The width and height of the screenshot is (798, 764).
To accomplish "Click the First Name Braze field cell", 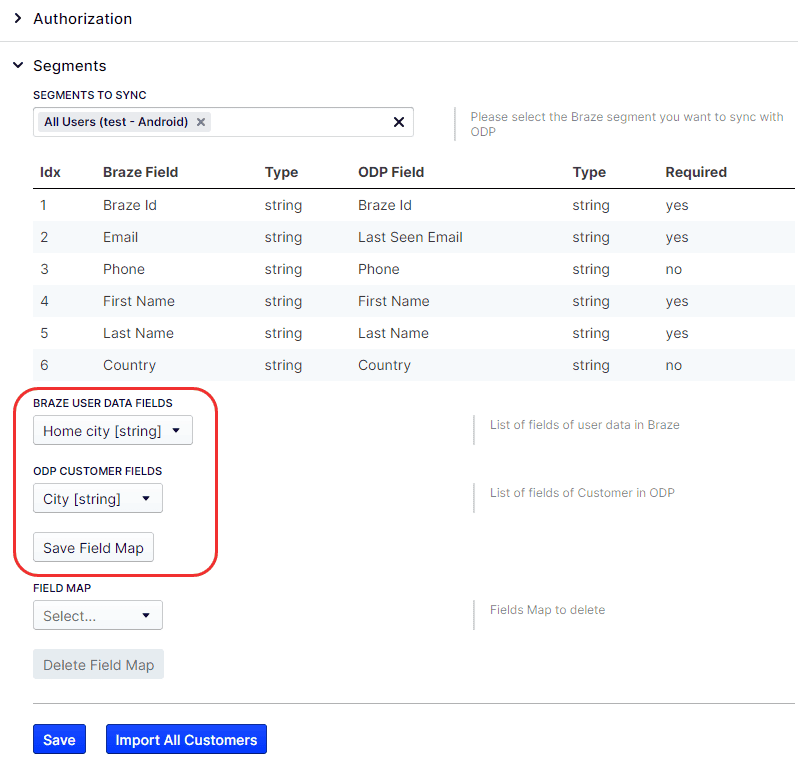I will click(139, 301).
